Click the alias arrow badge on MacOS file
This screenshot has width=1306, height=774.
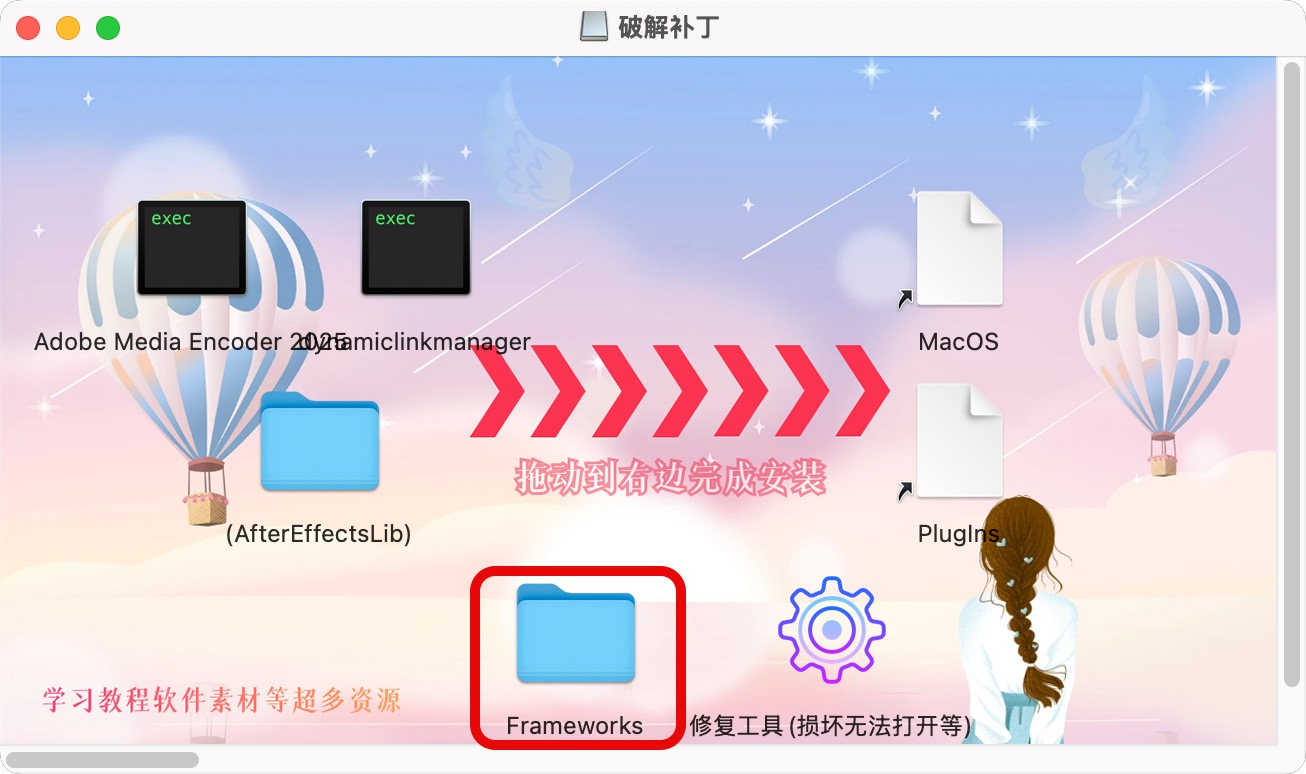click(905, 297)
